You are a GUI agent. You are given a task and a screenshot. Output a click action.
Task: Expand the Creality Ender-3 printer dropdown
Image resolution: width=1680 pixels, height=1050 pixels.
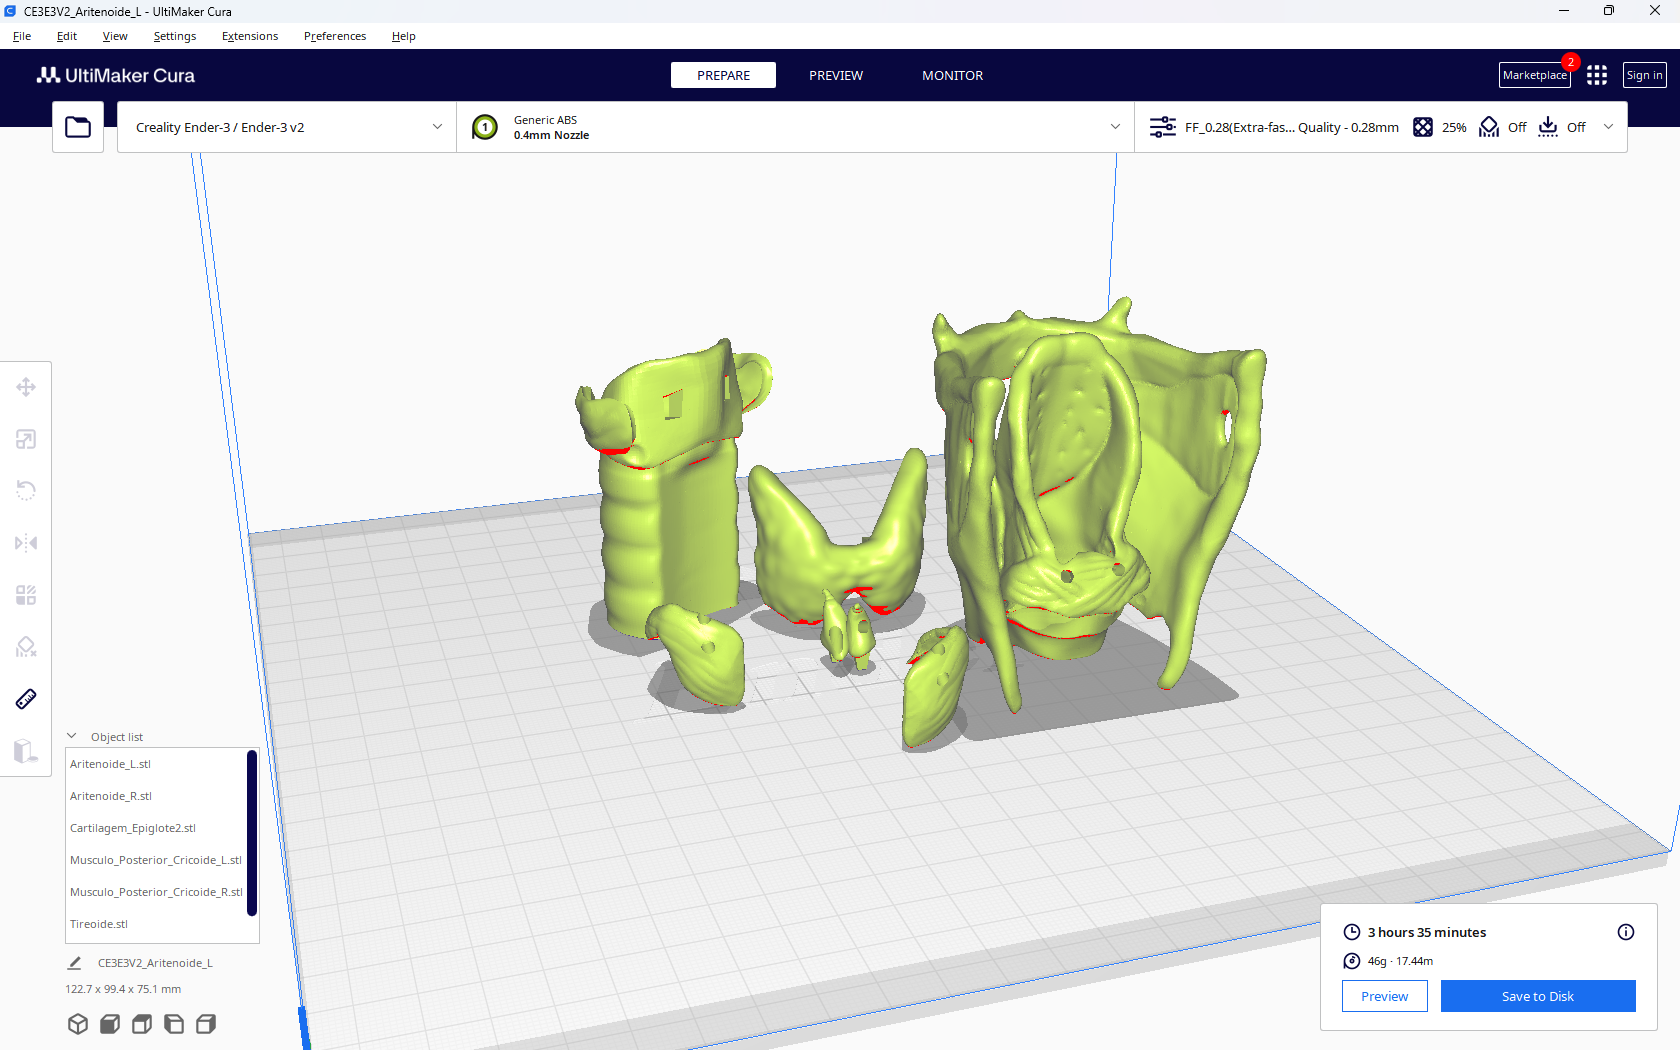[x=287, y=127]
